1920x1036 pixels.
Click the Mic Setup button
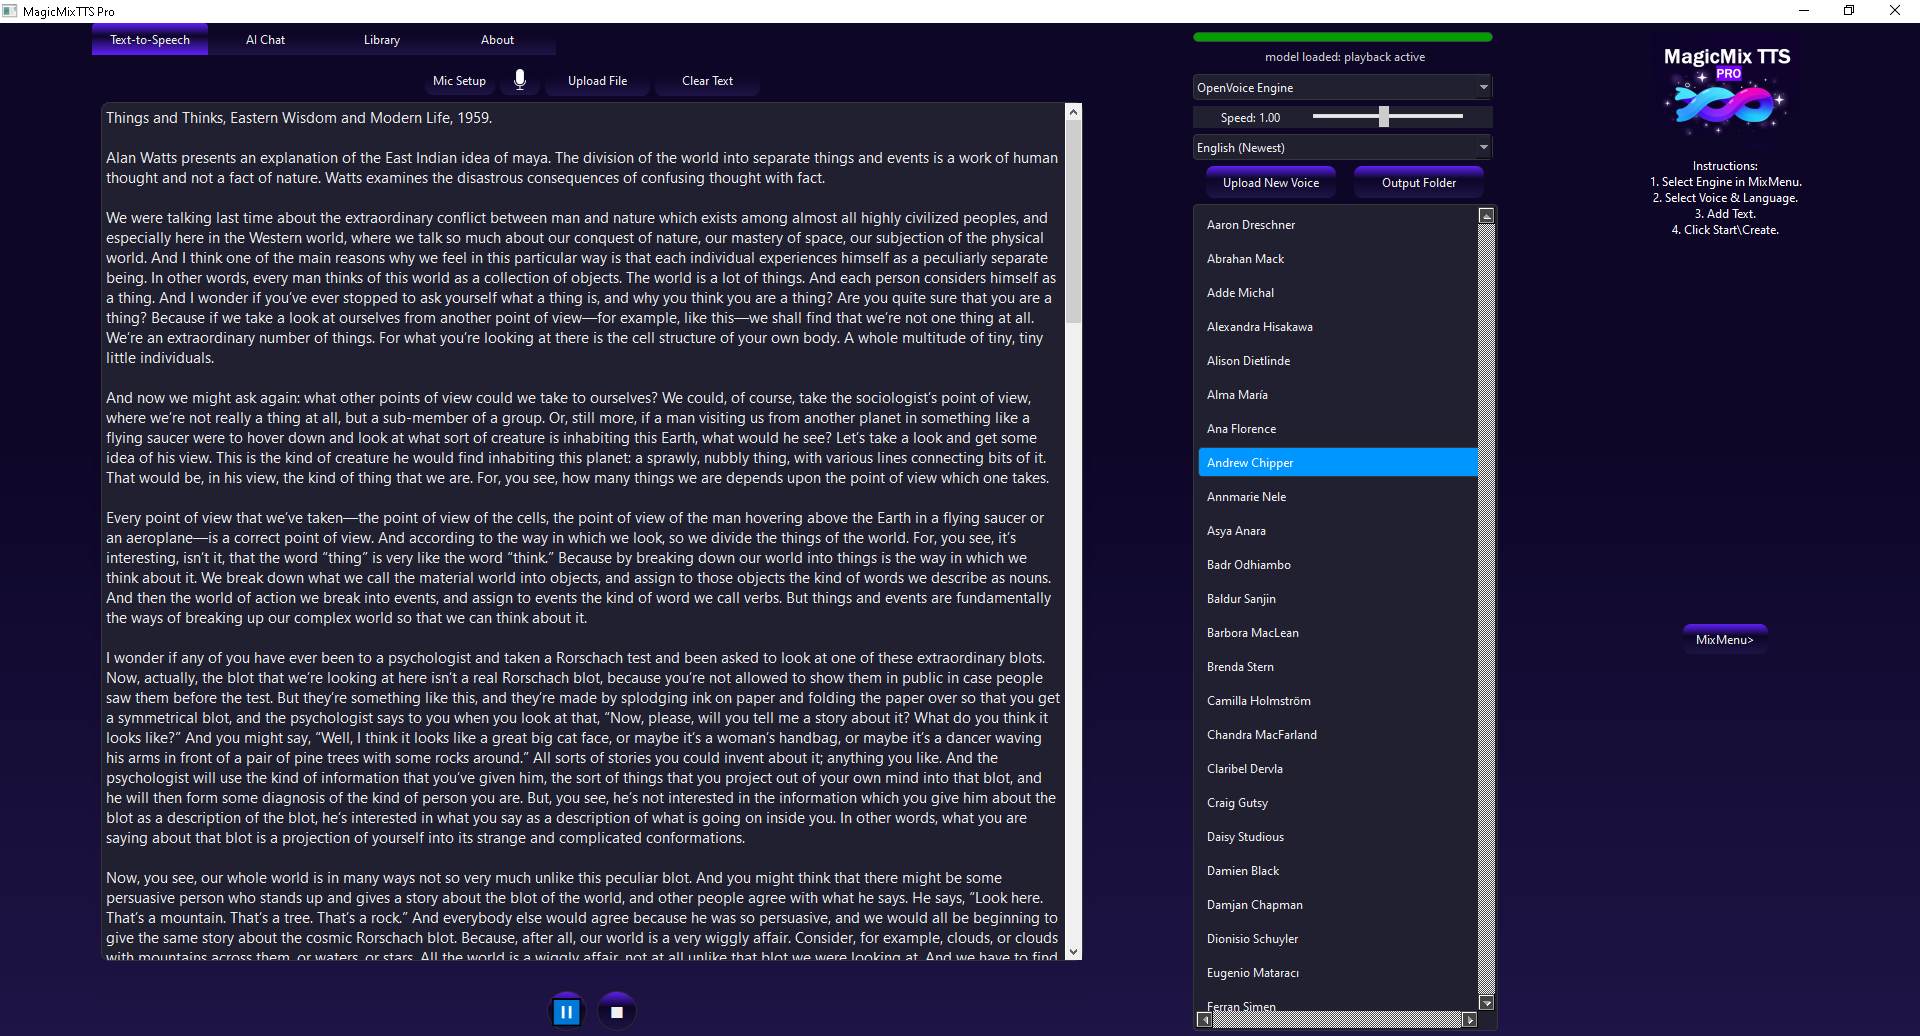click(x=459, y=81)
